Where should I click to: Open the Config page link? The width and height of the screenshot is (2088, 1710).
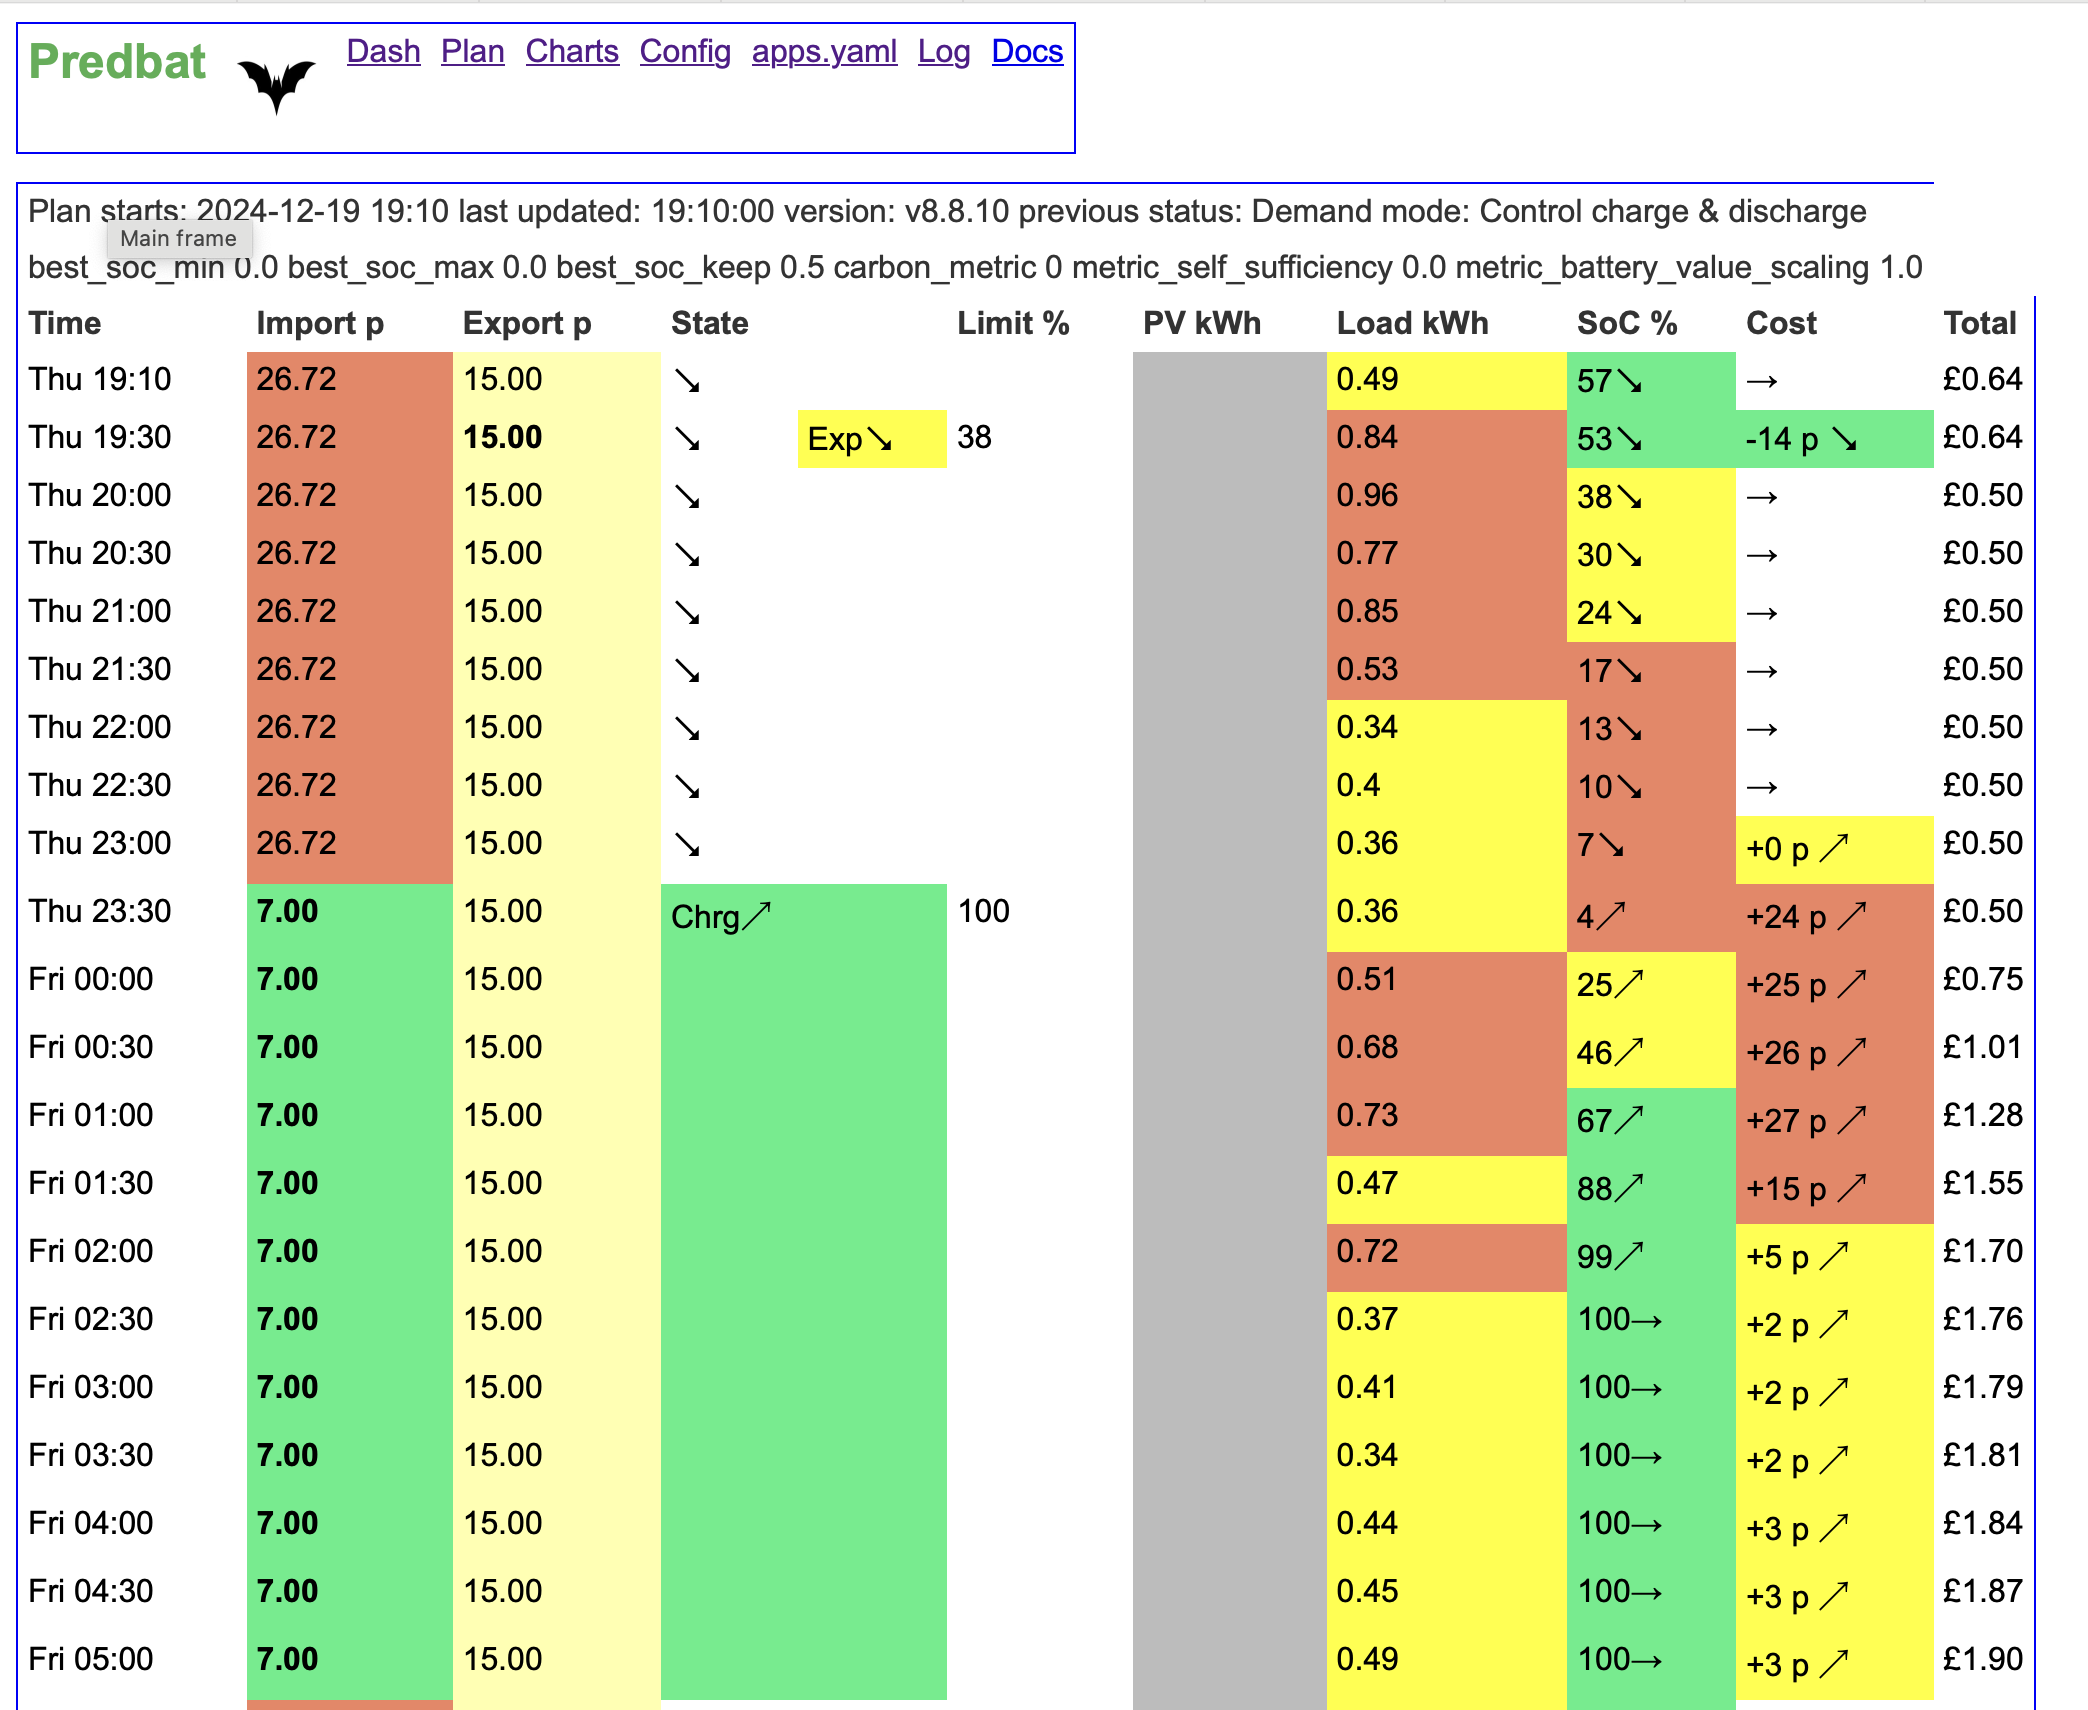[685, 51]
